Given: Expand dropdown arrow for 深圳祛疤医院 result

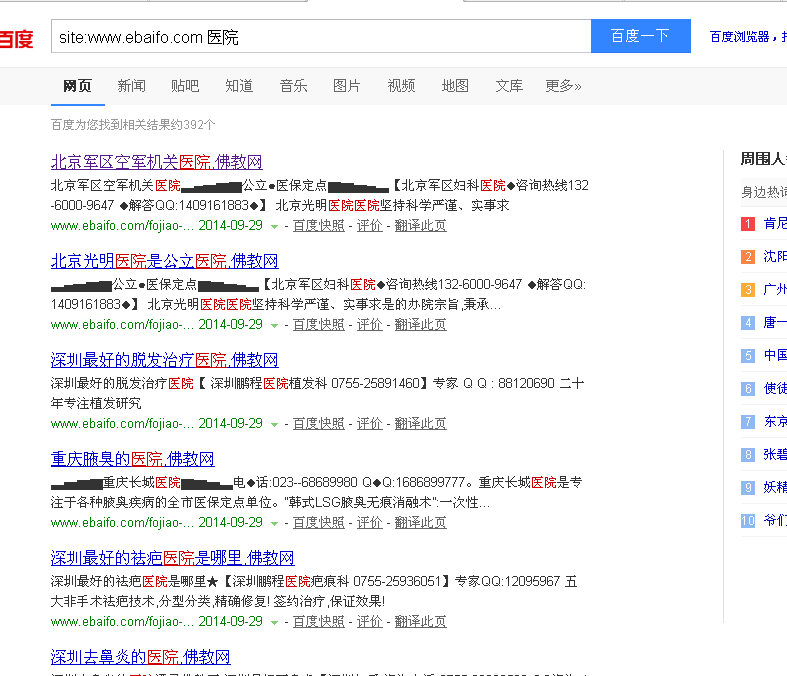Looking at the screenshot, I should pos(274,622).
